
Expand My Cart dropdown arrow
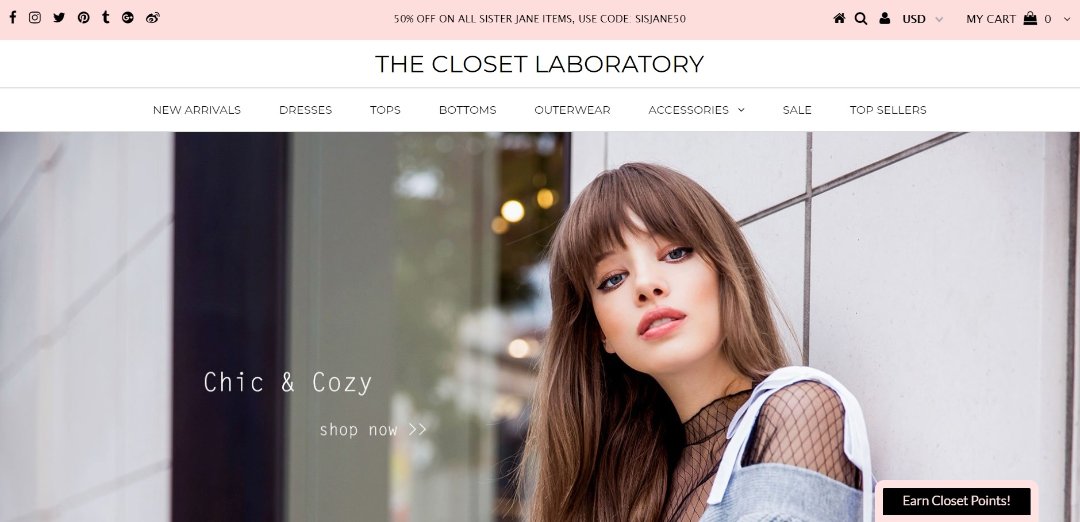pyautogui.click(x=1067, y=19)
